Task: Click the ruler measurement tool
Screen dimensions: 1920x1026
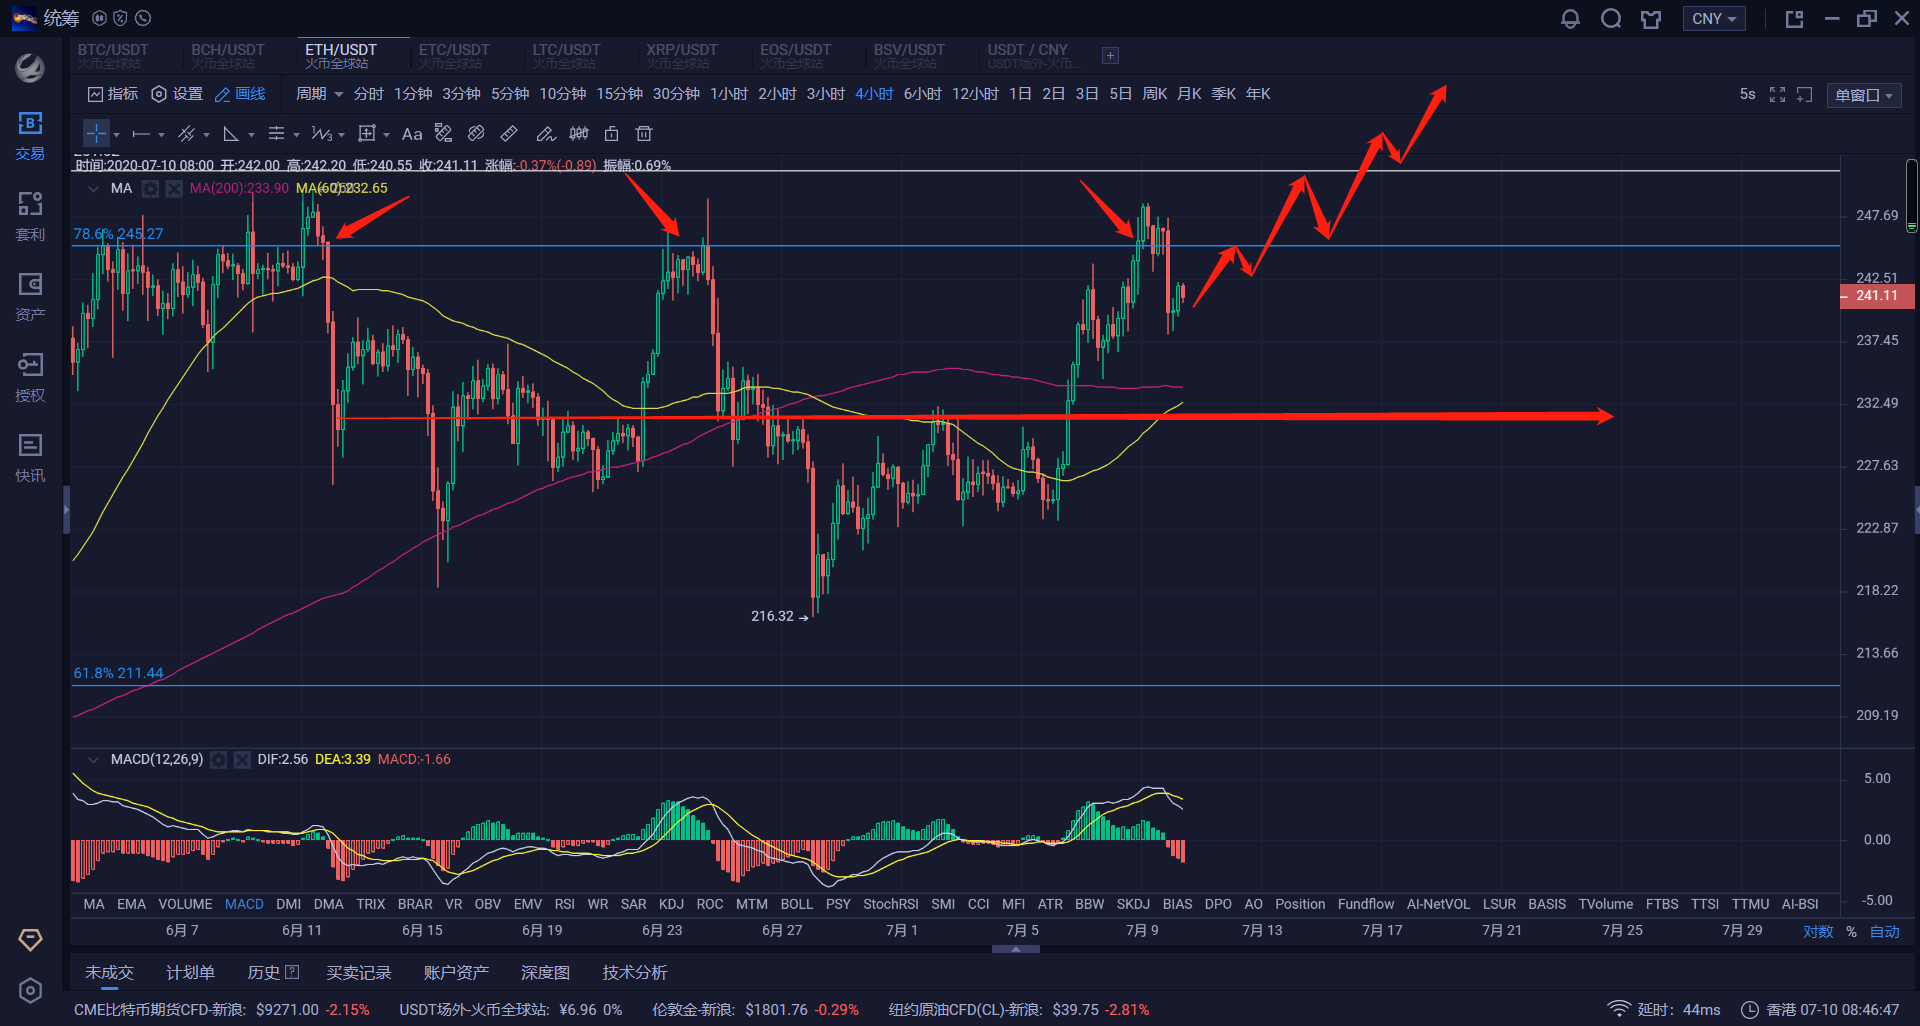Action: tap(509, 133)
